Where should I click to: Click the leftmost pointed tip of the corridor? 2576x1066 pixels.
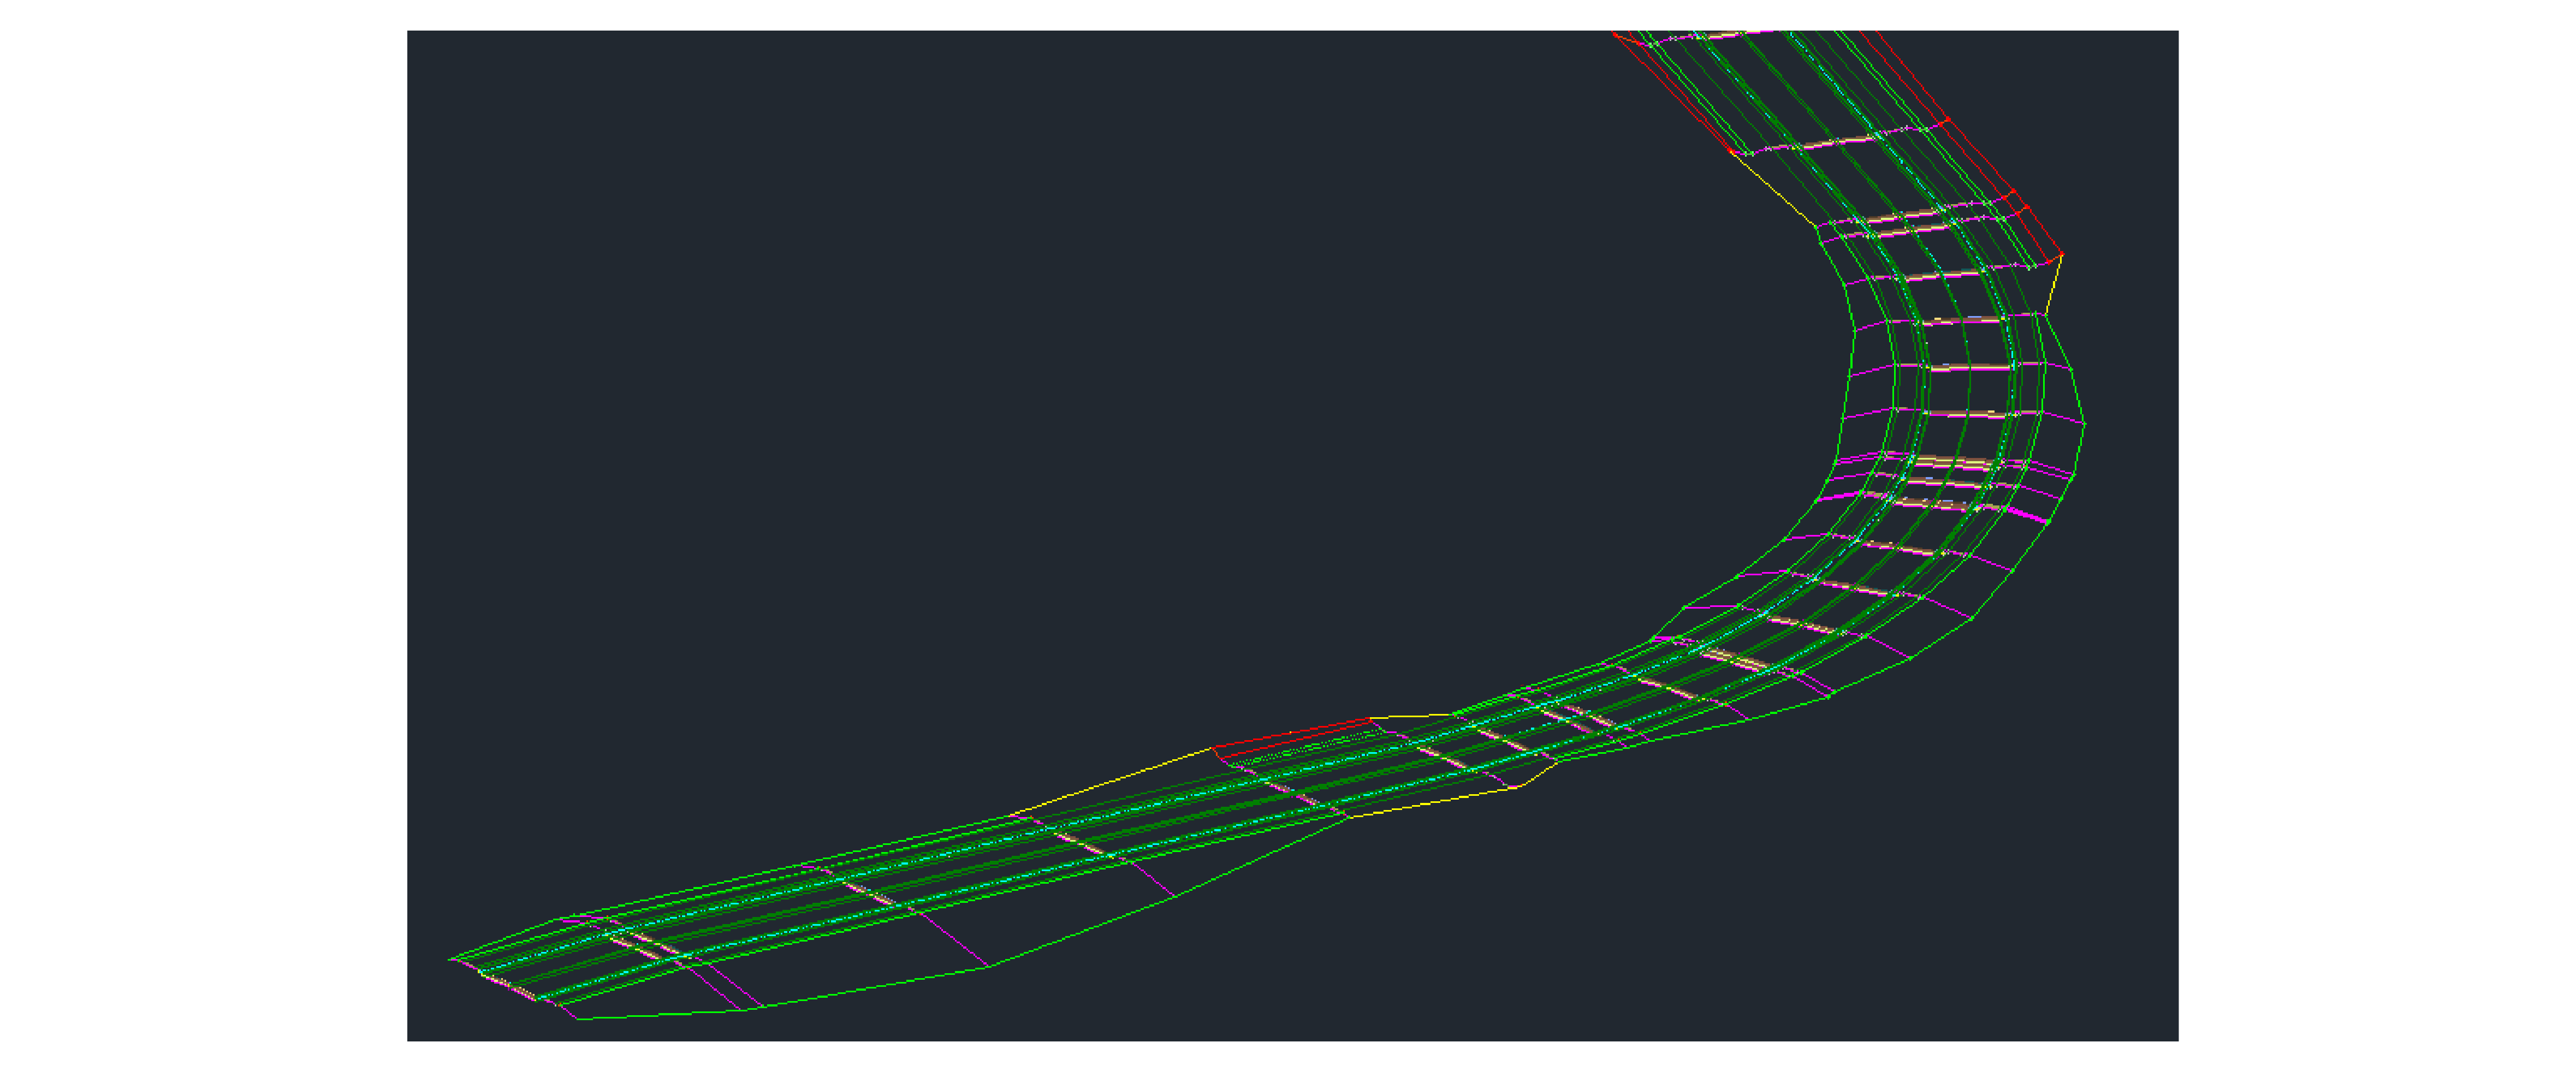click(450, 960)
